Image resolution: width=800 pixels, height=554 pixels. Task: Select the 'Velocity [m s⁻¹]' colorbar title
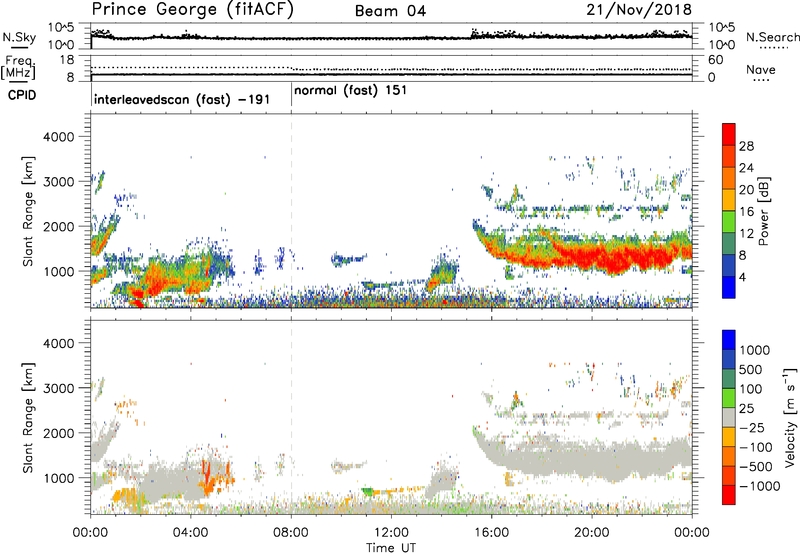pyautogui.click(x=790, y=417)
